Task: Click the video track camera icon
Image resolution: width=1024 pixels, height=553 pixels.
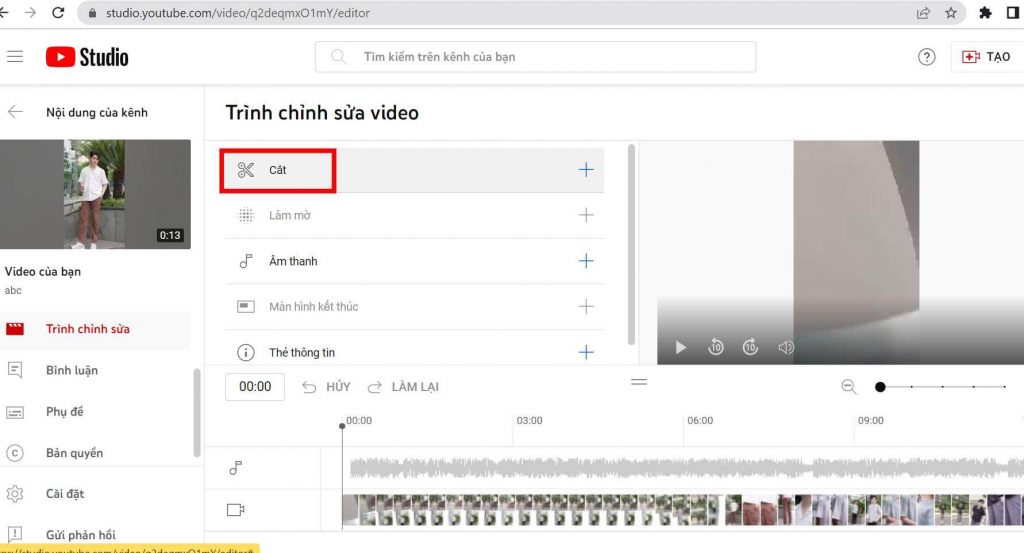Action: pos(235,510)
